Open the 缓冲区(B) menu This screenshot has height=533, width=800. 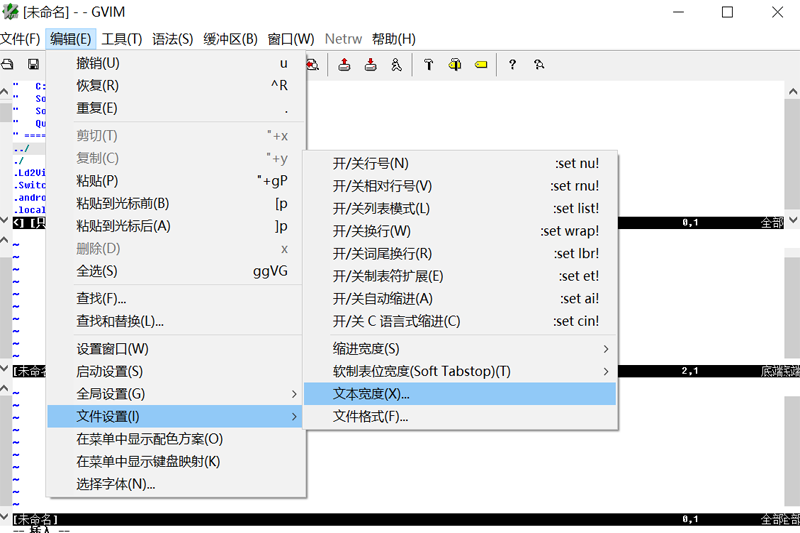230,39
